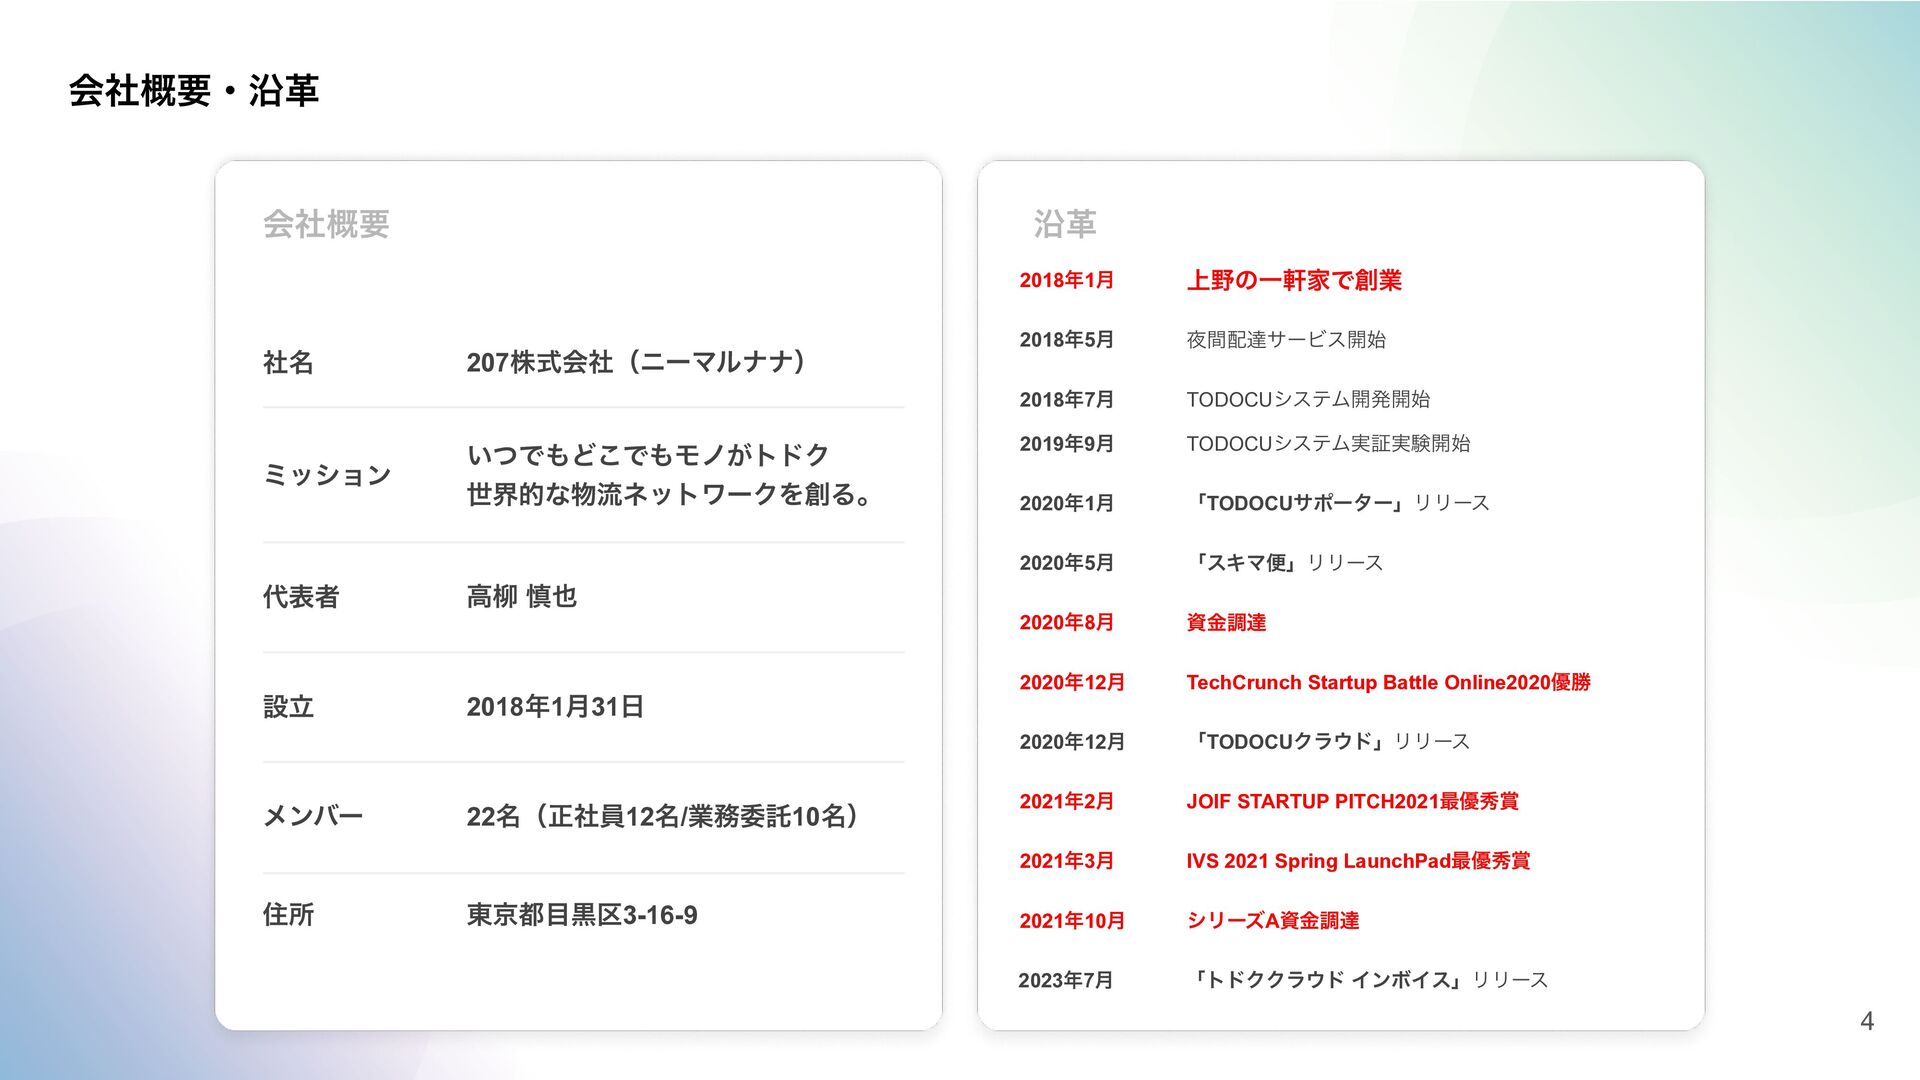Image resolution: width=1920 pixels, height=1080 pixels.
Task: Click the address 東京都目黒区3-16-9
Action: click(x=581, y=915)
